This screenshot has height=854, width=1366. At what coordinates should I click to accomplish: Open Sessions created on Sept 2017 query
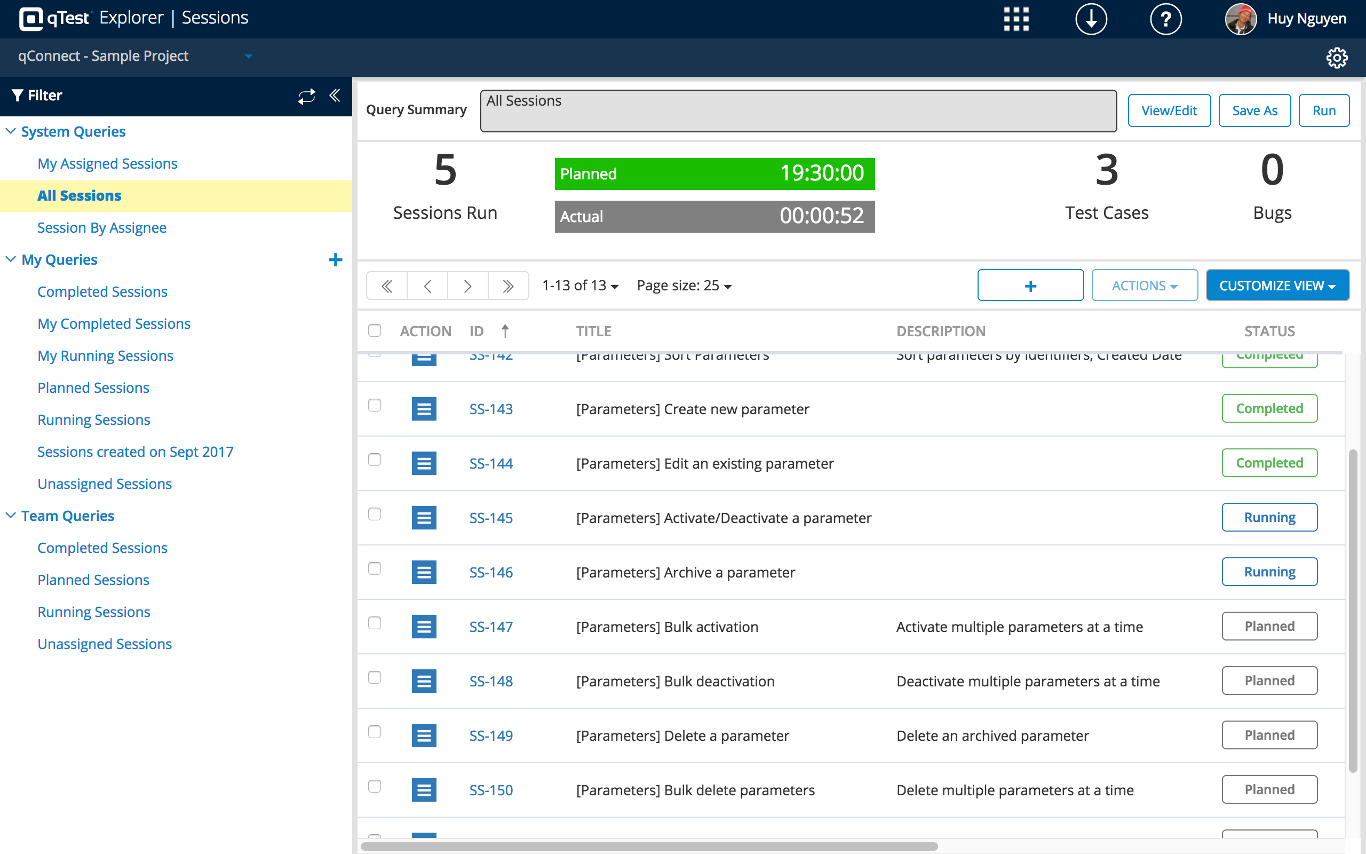(135, 452)
